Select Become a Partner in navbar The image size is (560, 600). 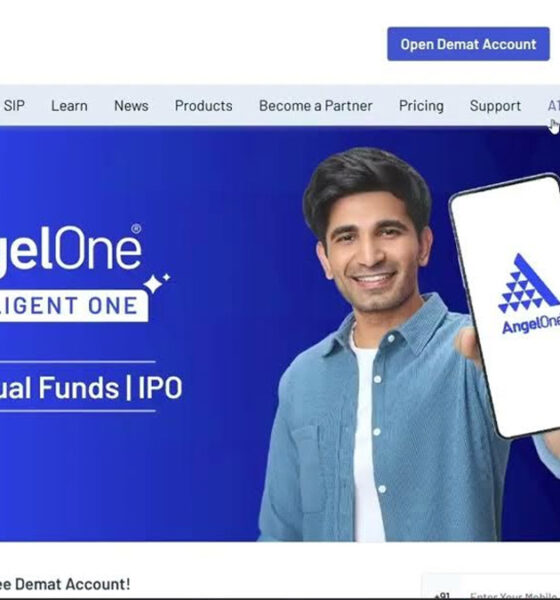click(316, 106)
